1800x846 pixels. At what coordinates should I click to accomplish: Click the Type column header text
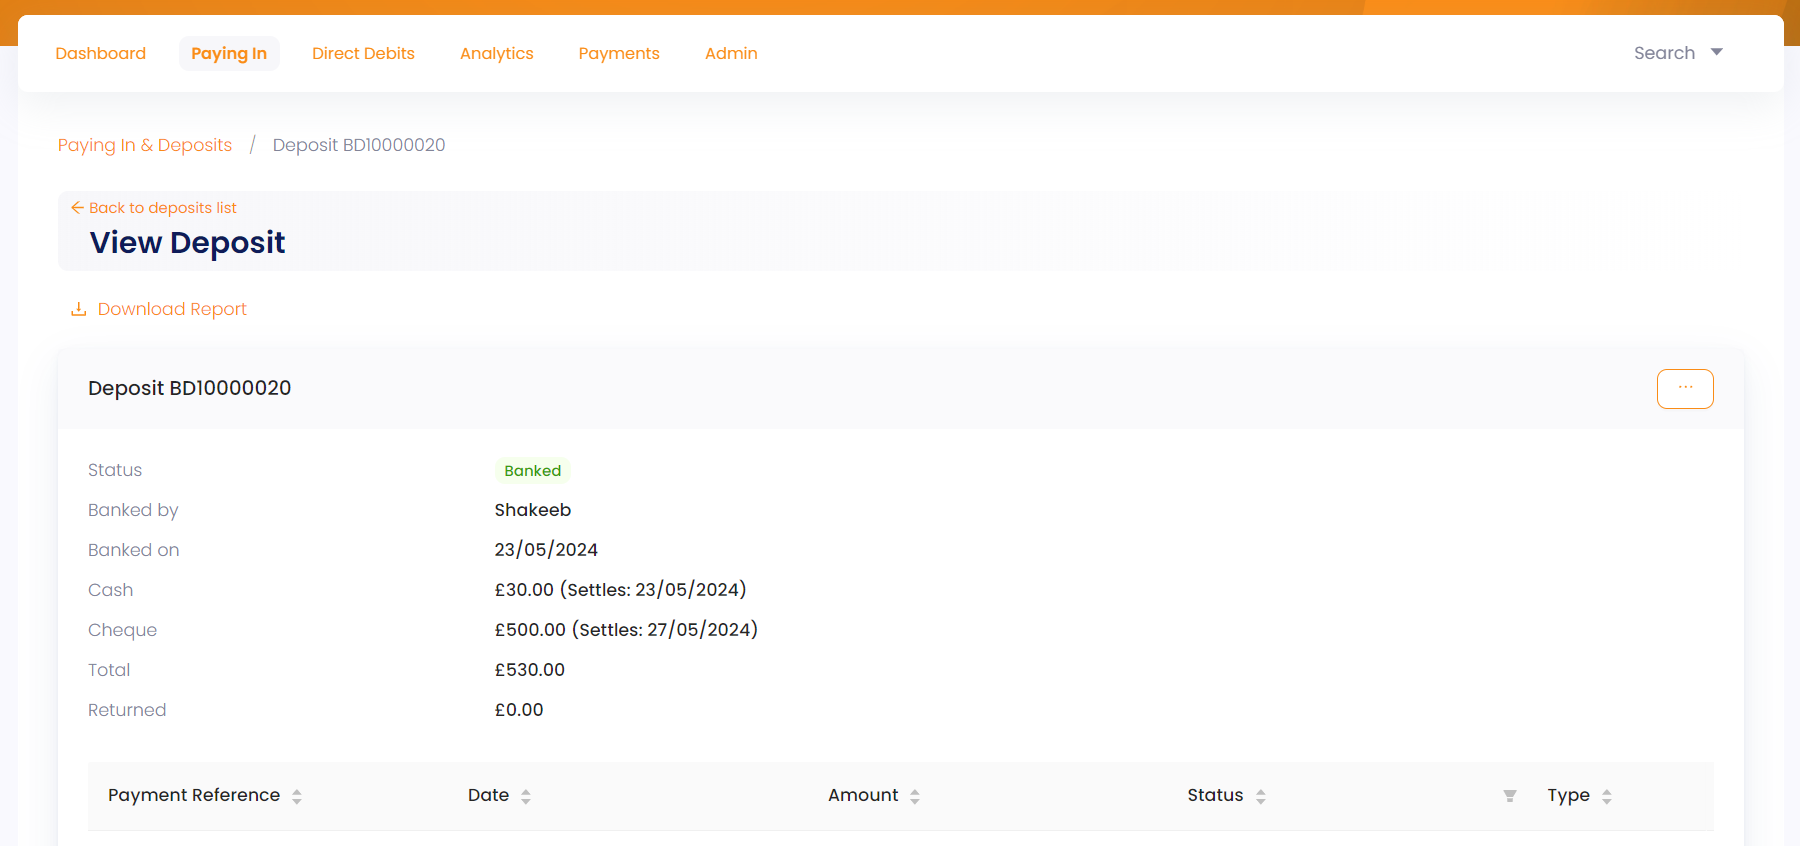(x=1568, y=795)
